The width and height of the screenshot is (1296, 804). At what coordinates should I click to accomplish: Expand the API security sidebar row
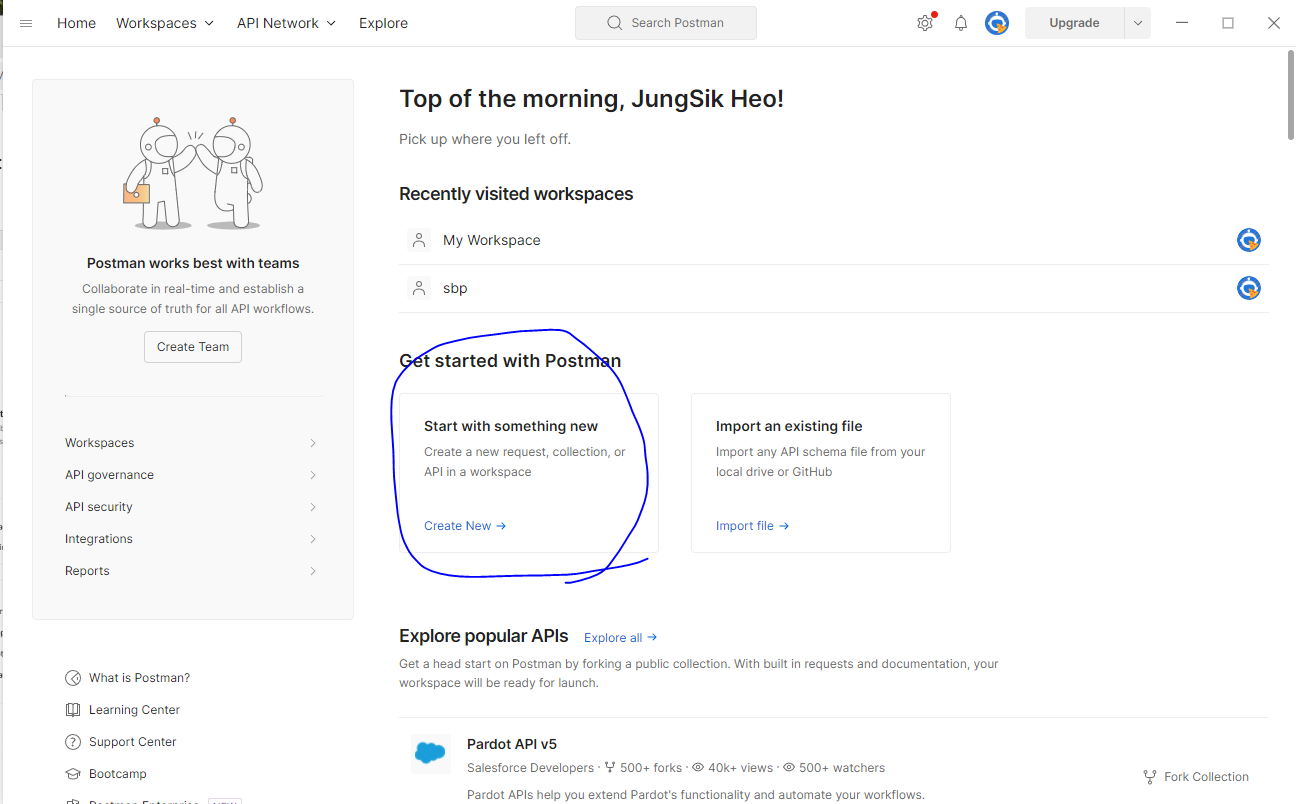[x=190, y=507]
